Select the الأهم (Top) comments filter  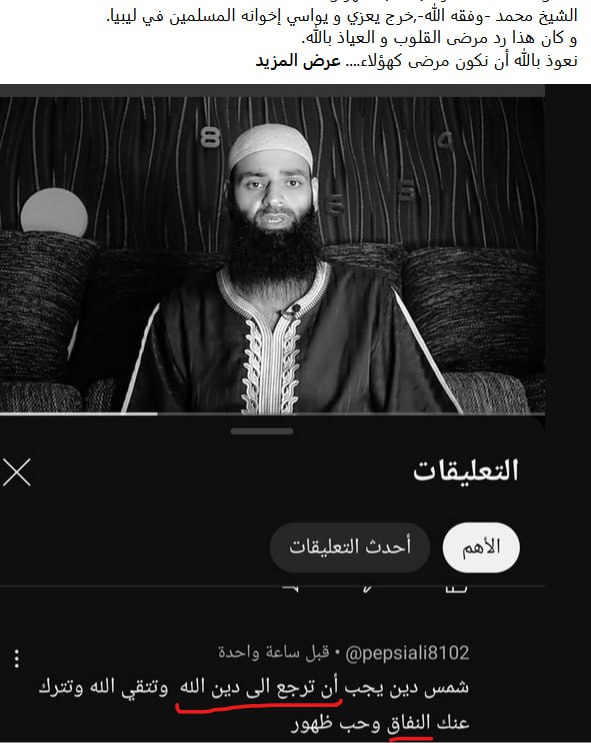tap(481, 547)
